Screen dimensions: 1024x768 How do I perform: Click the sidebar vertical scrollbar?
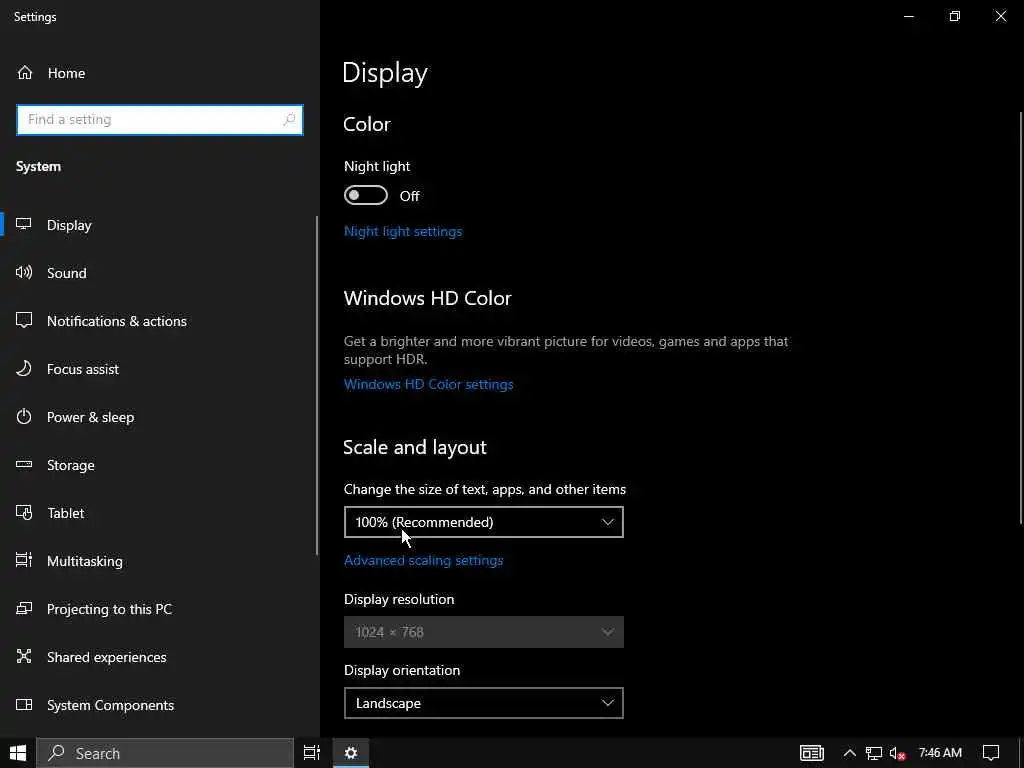[x=317, y=385]
